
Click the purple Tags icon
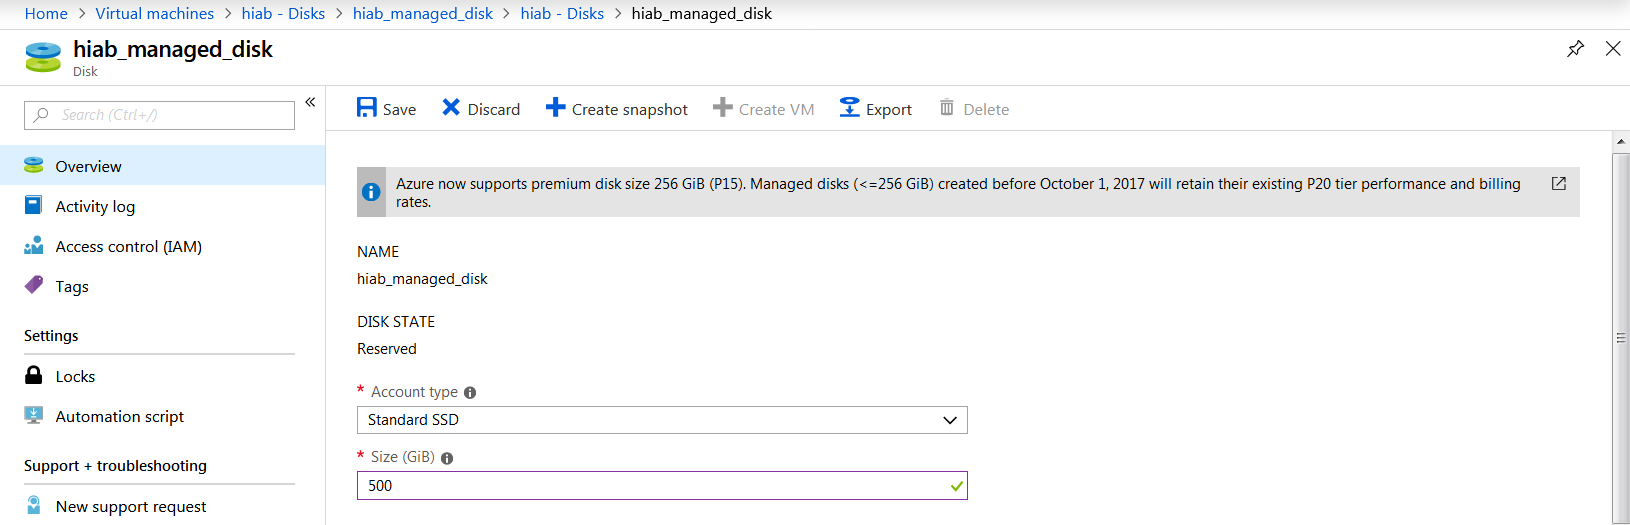pos(33,285)
